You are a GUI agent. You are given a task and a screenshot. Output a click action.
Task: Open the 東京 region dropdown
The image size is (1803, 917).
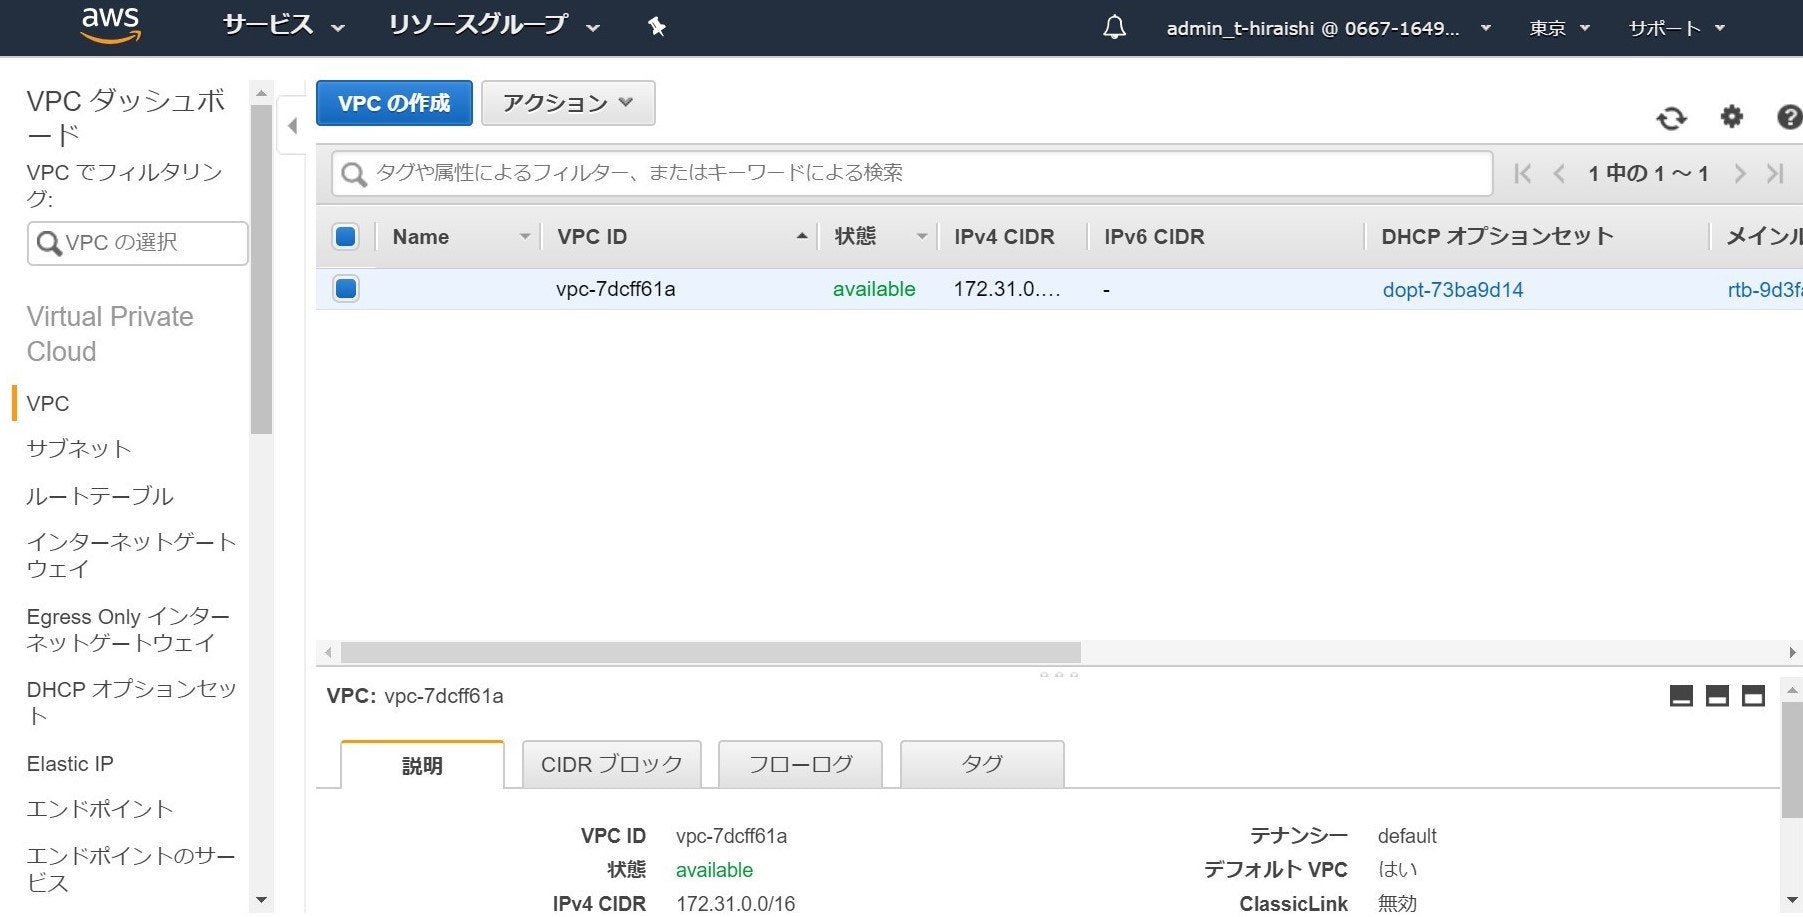[x=1559, y=28]
